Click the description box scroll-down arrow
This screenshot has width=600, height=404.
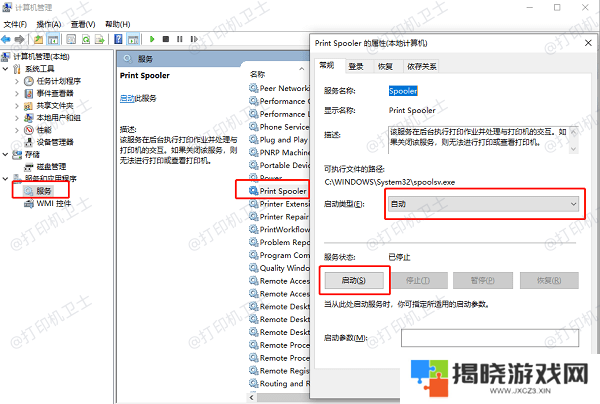[573, 149]
